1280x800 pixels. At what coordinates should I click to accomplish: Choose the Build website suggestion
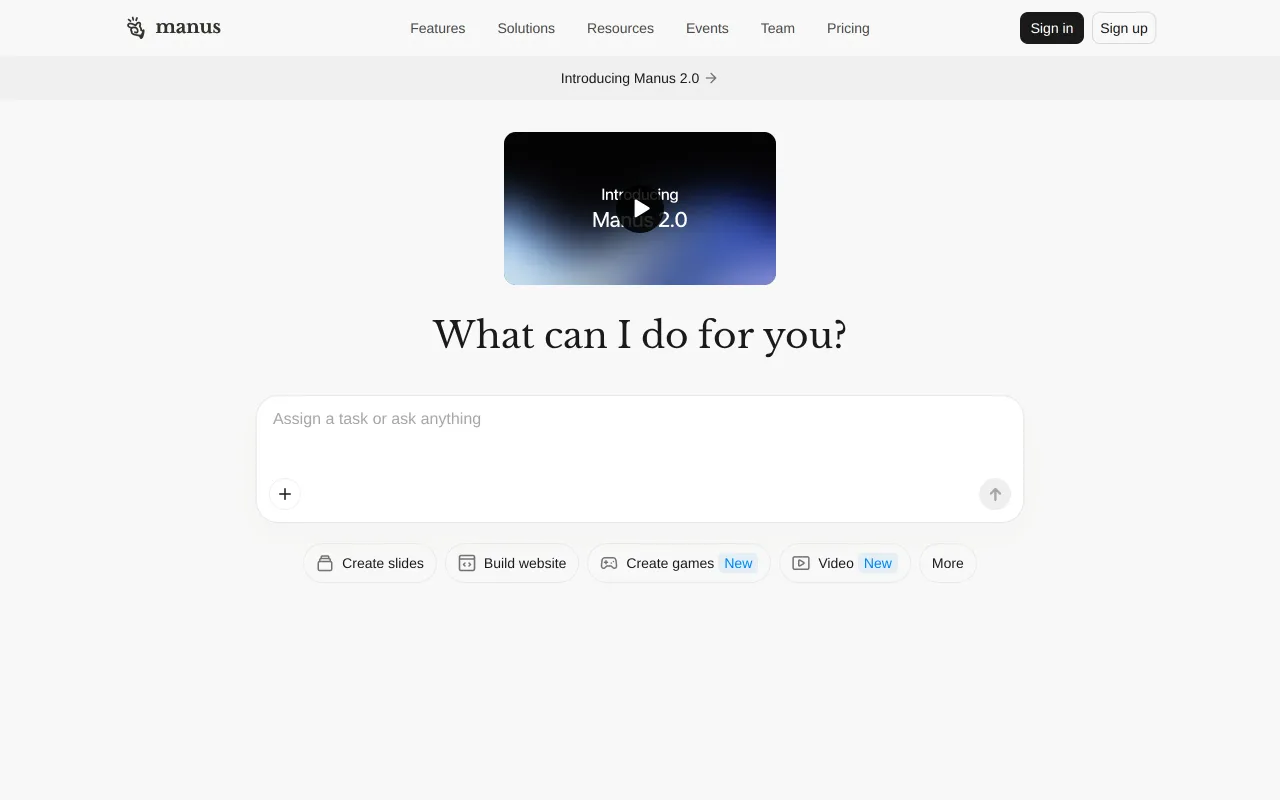click(512, 563)
